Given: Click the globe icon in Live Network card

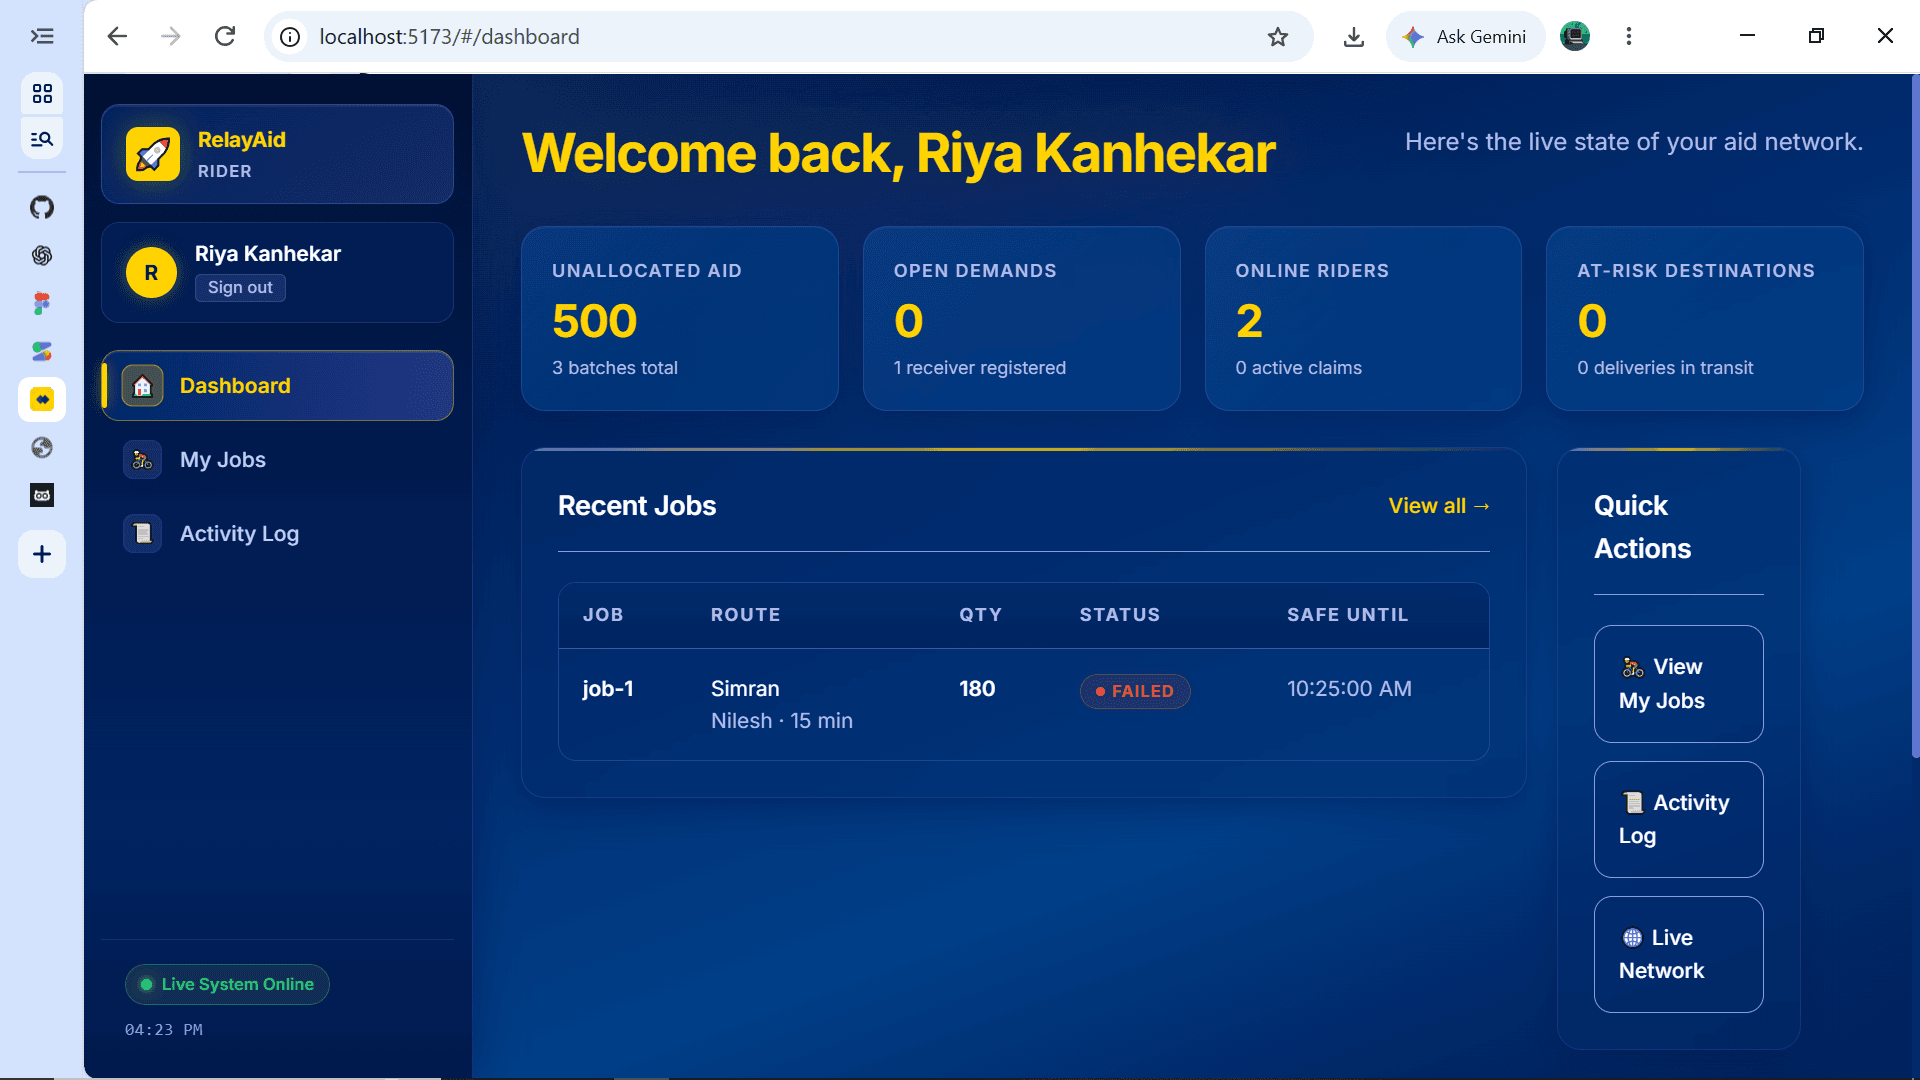Looking at the screenshot, I should (x=1632, y=938).
